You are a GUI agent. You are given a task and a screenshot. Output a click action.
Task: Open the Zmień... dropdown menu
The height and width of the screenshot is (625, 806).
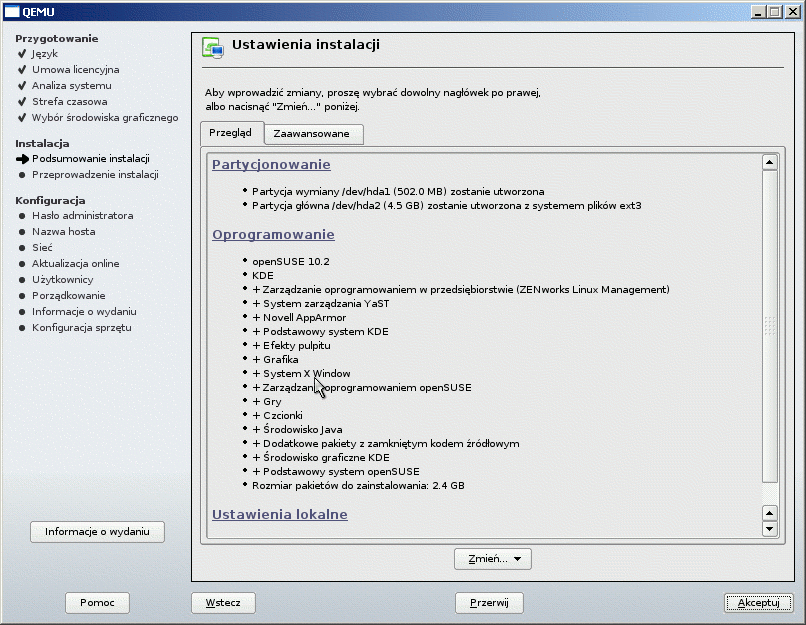click(492, 558)
